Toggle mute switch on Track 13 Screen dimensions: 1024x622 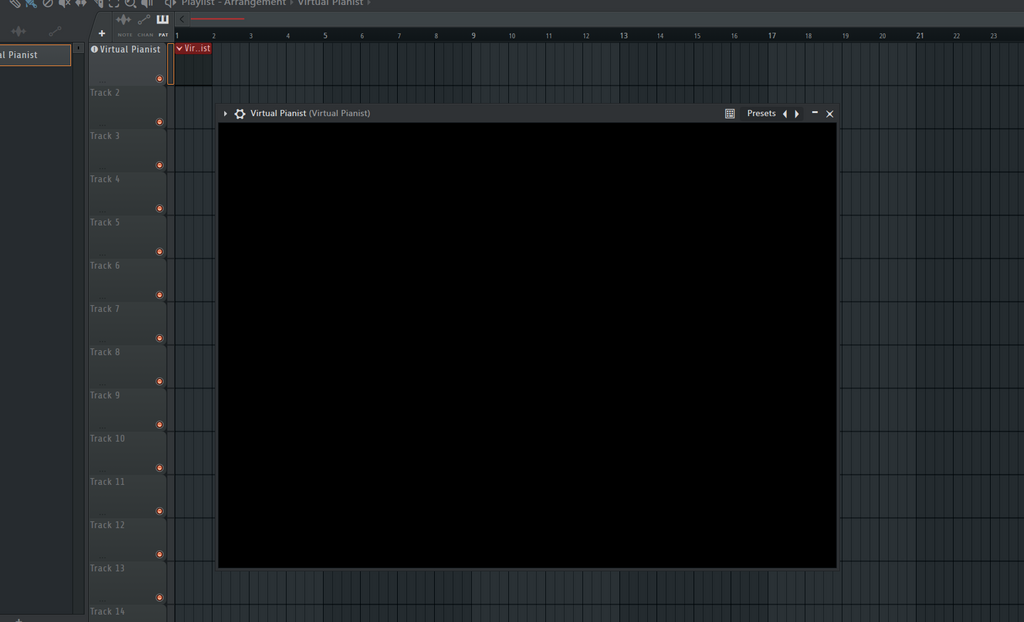point(159,597)
